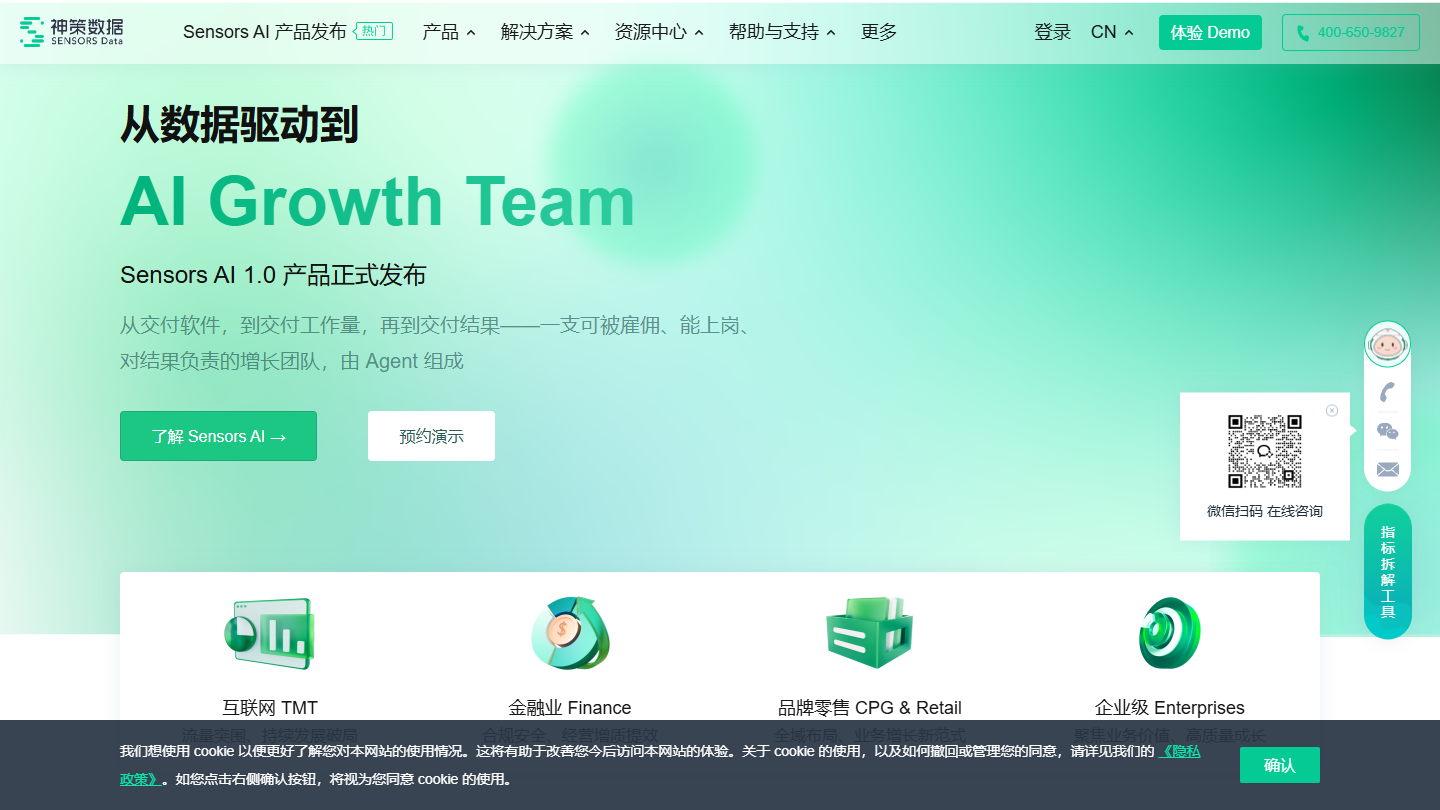Click the 金融业 Finance heading
1440x810 pixels.
coord(570,708)
